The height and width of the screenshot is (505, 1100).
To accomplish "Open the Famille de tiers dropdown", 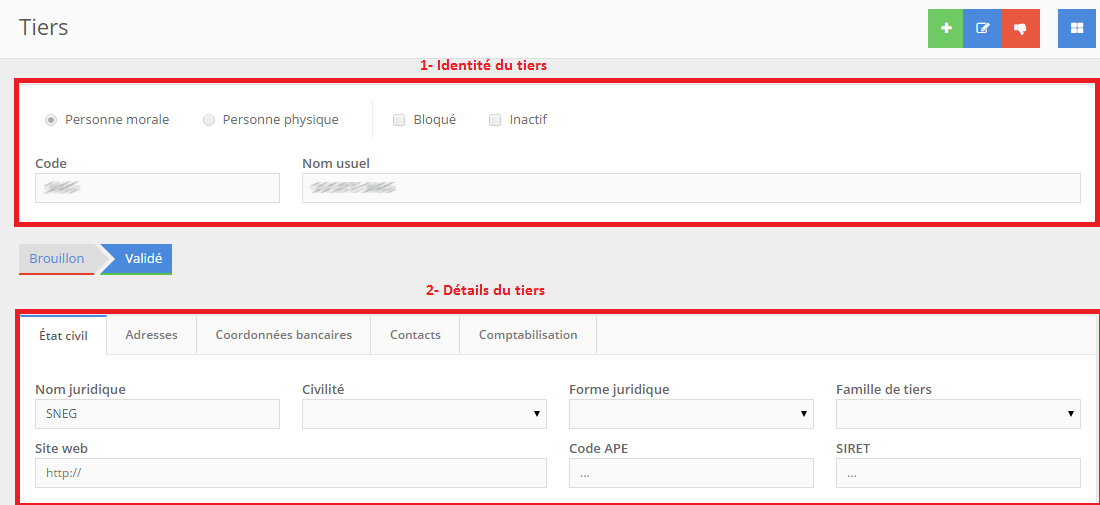I will 958,413.
